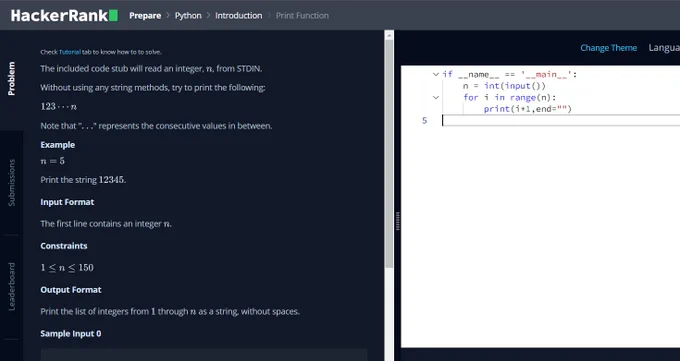Click 'The first line contains an integer' text
Viewport: 680px width, 361px height.
[x=106, y=224]
